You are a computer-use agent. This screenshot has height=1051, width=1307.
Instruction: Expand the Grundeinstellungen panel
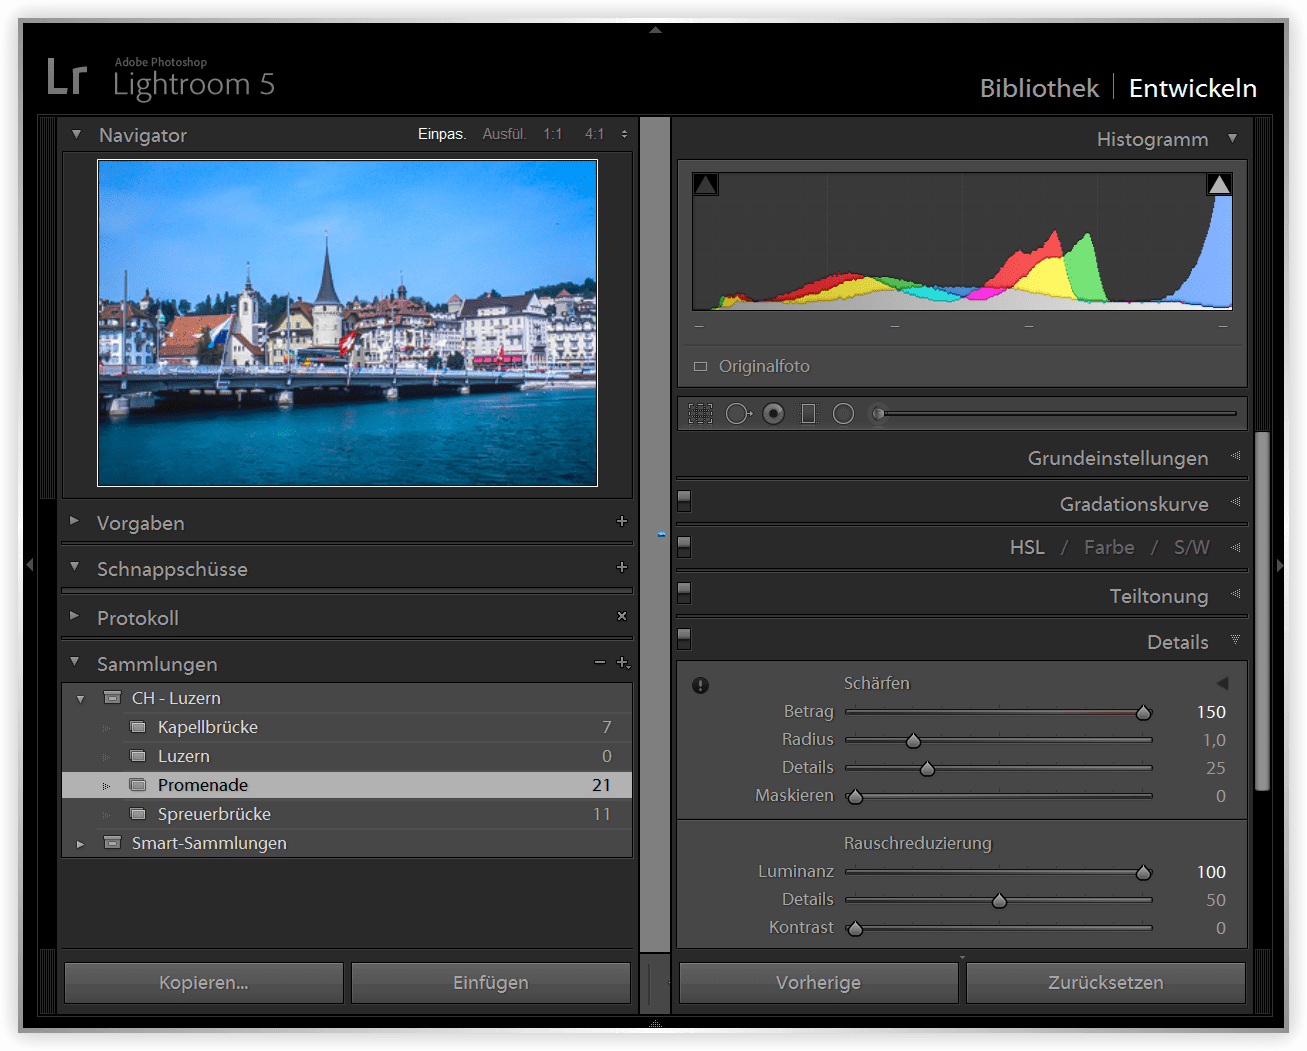click(1235, 456)
